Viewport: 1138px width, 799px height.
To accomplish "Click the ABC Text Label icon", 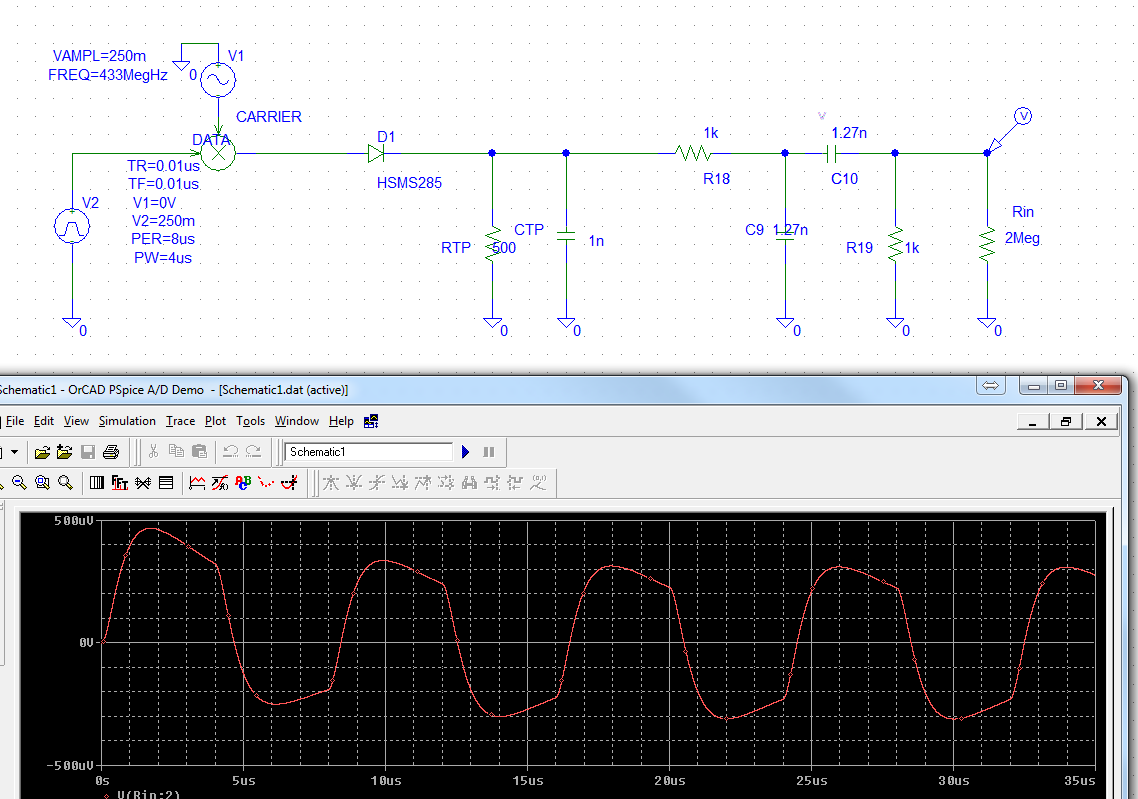I will 243,483.
